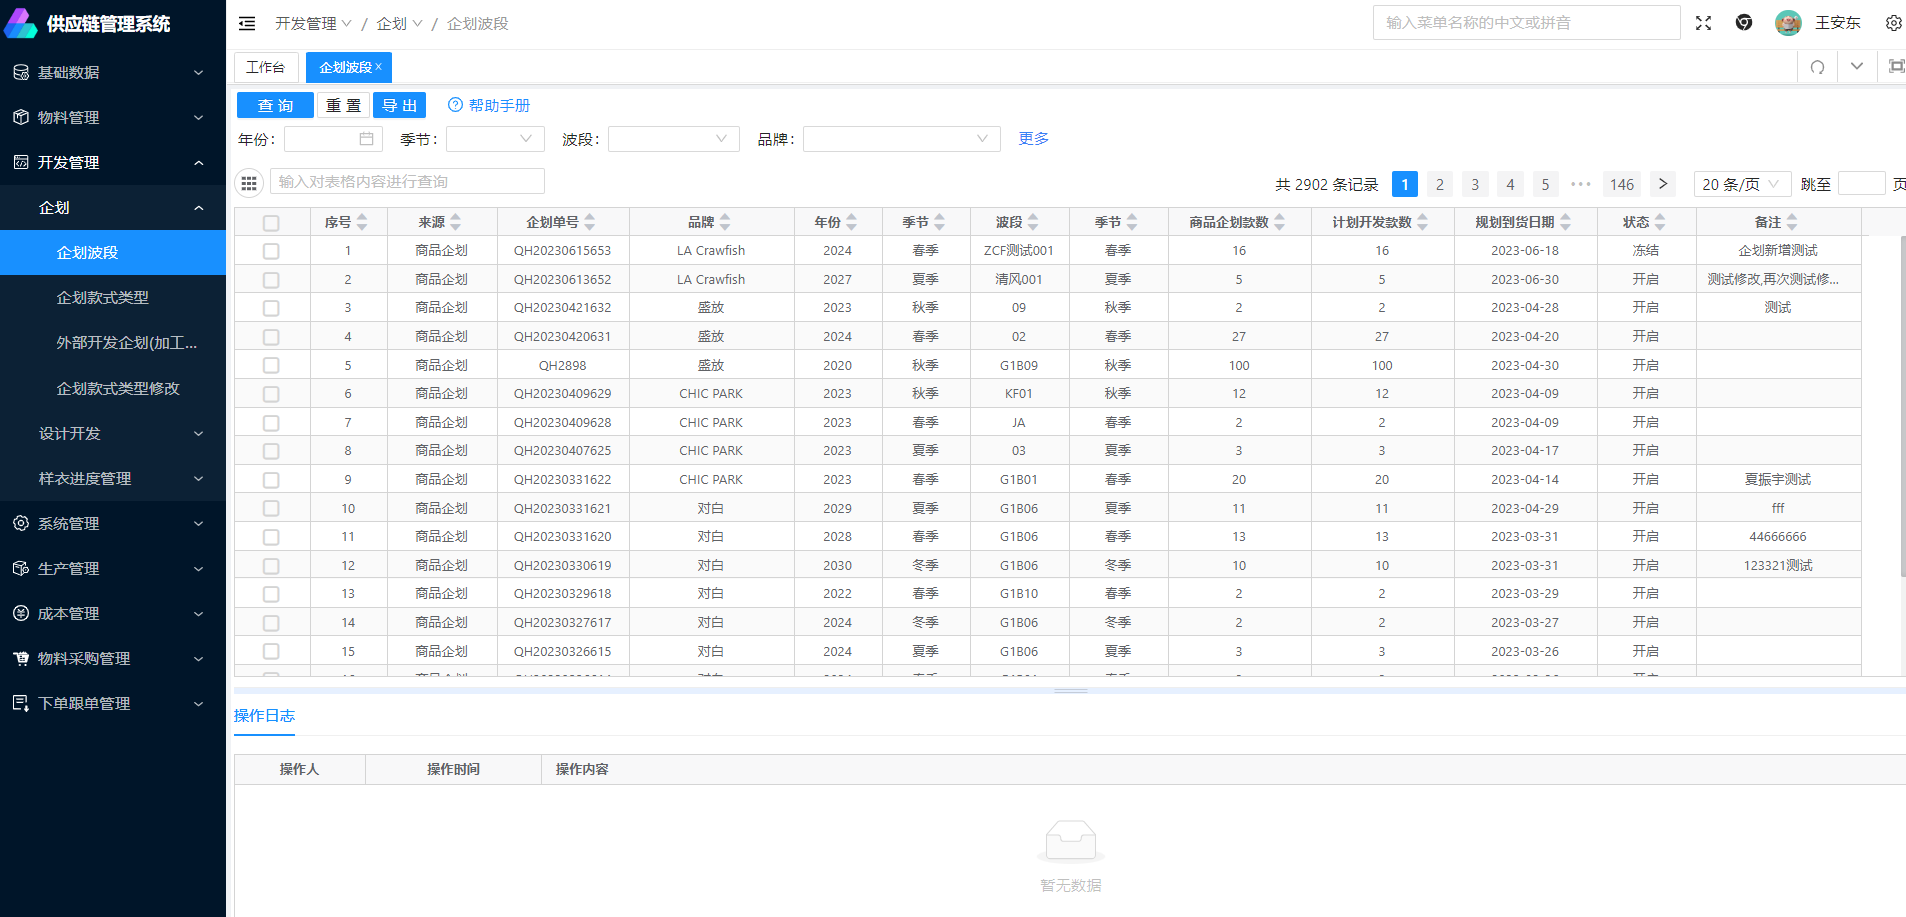
Task: Open the column settings grid icon
Action: pyautogui.click(x=249, y=182)
